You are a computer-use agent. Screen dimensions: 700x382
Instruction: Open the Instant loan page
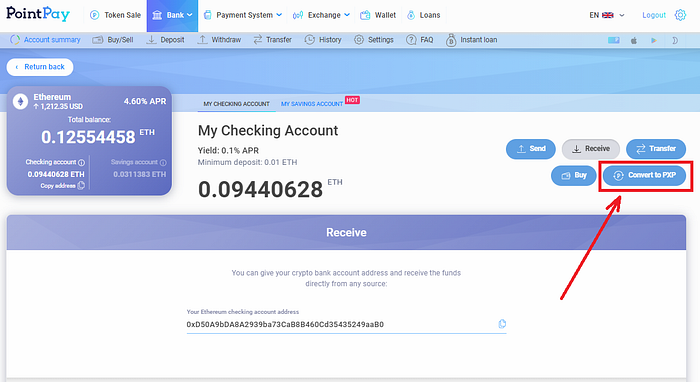coord(471,40)
